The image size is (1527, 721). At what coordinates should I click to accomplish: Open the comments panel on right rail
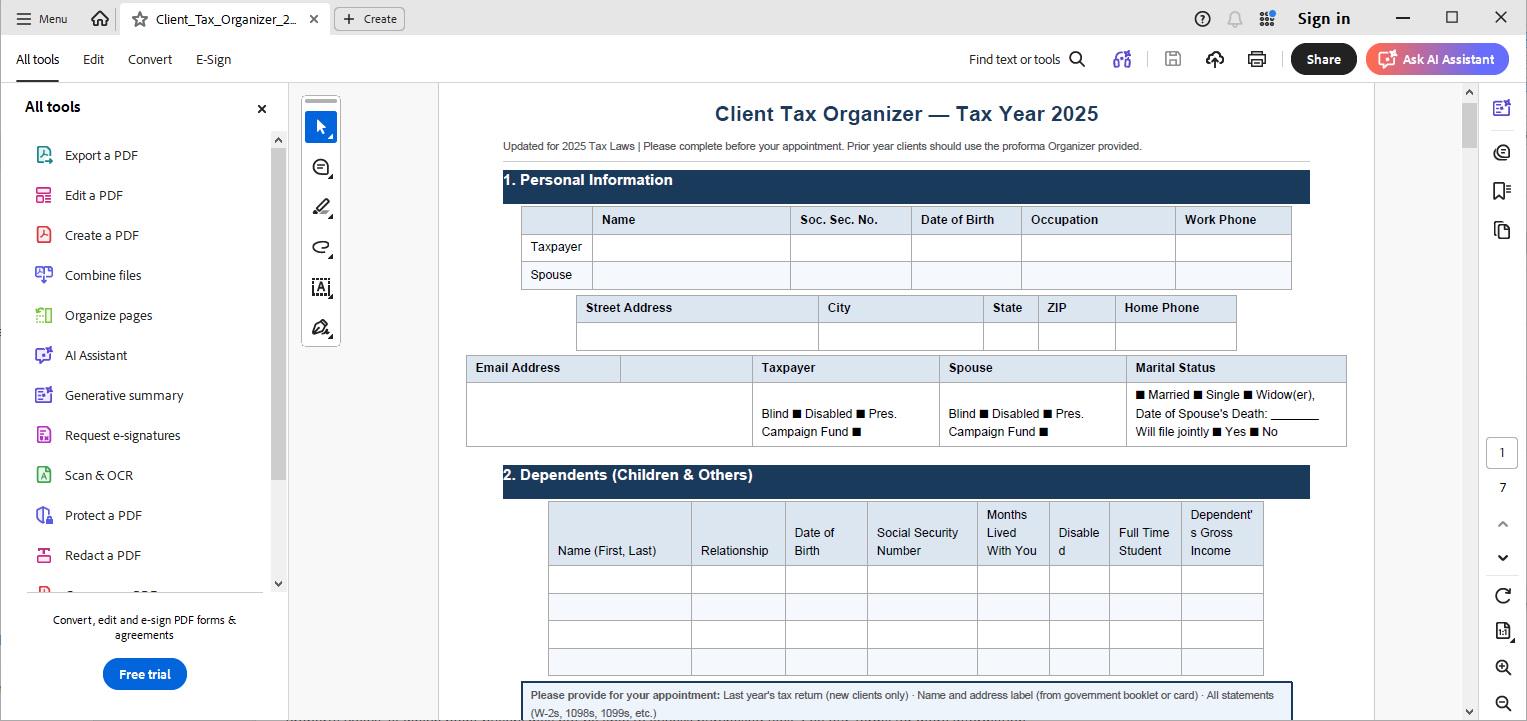(1501, 152)
